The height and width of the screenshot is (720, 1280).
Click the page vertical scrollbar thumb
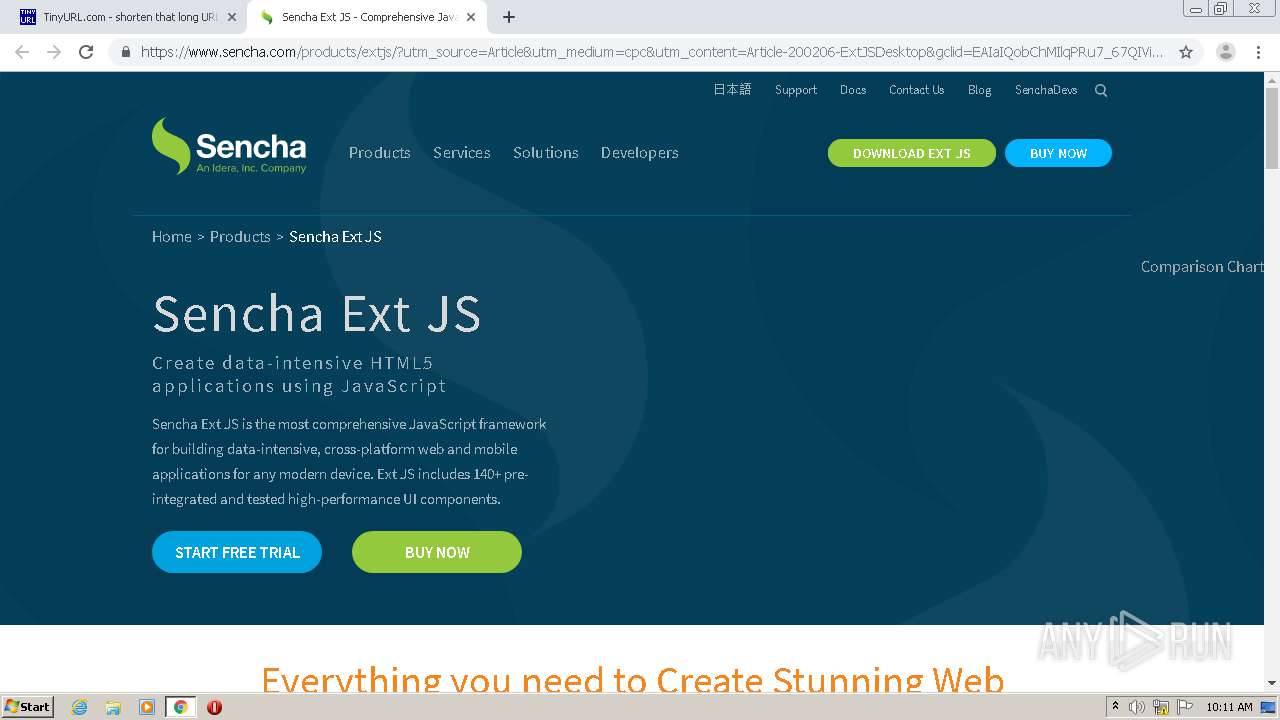coord(1272,129)
